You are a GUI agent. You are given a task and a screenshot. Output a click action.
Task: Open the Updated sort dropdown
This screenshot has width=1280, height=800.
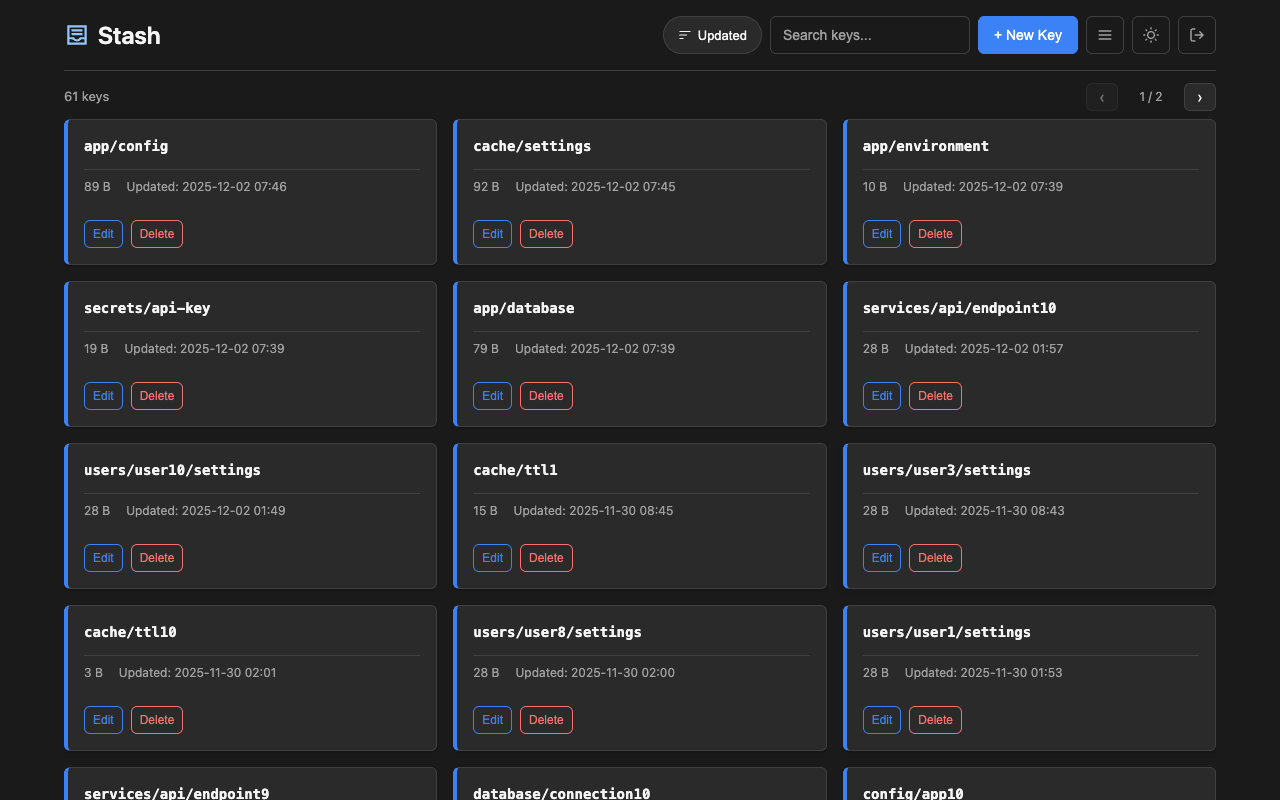[x=712, y=35]
